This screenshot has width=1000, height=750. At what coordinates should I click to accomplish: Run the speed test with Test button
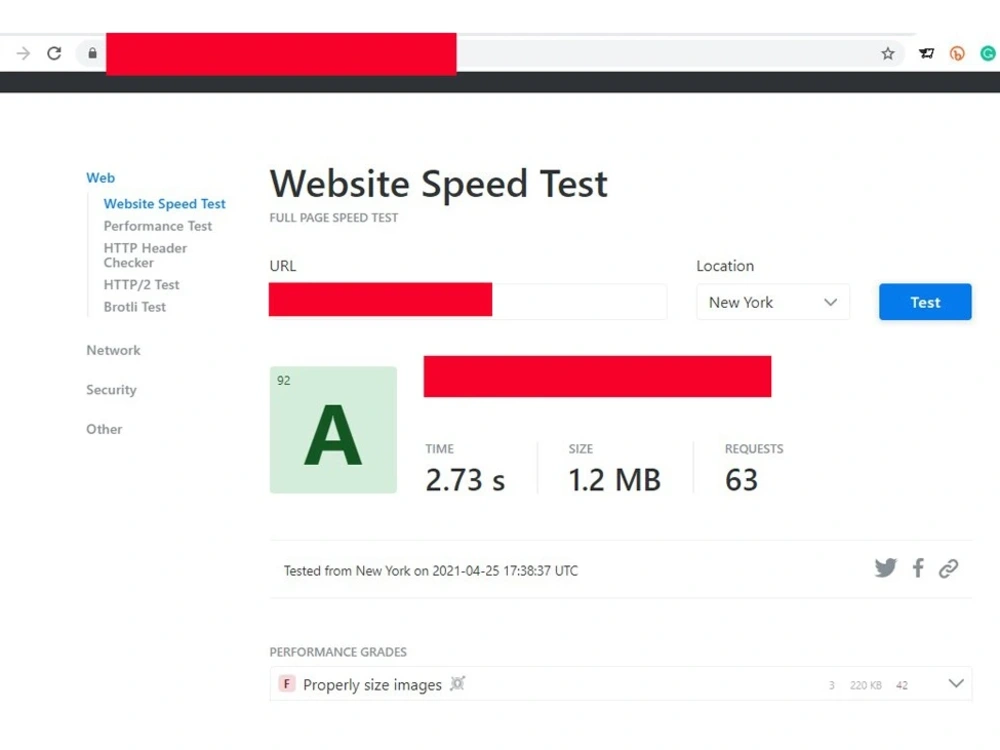coord(925,302)
